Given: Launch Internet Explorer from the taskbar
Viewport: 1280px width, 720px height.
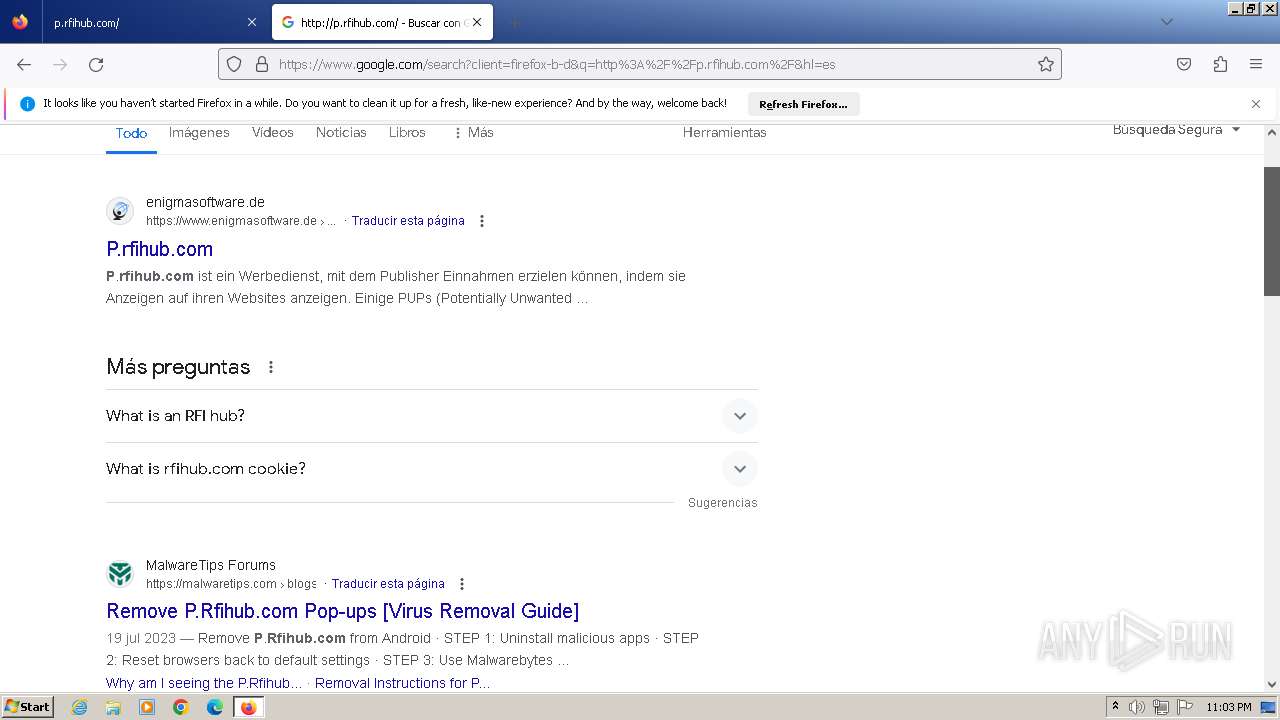Looking at the screenshot, I should click(x=80, y=707).
